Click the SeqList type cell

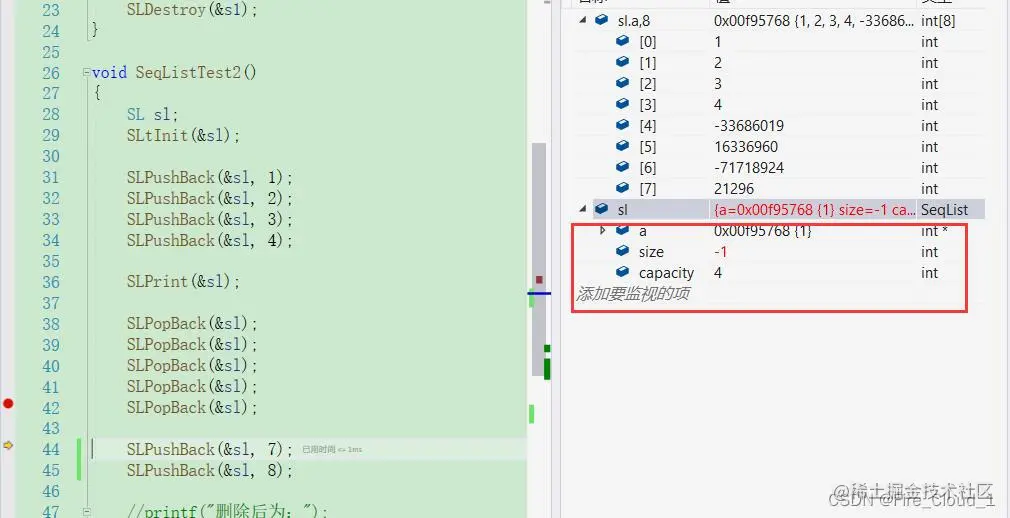pyautogui.click(x=945, y=209)
